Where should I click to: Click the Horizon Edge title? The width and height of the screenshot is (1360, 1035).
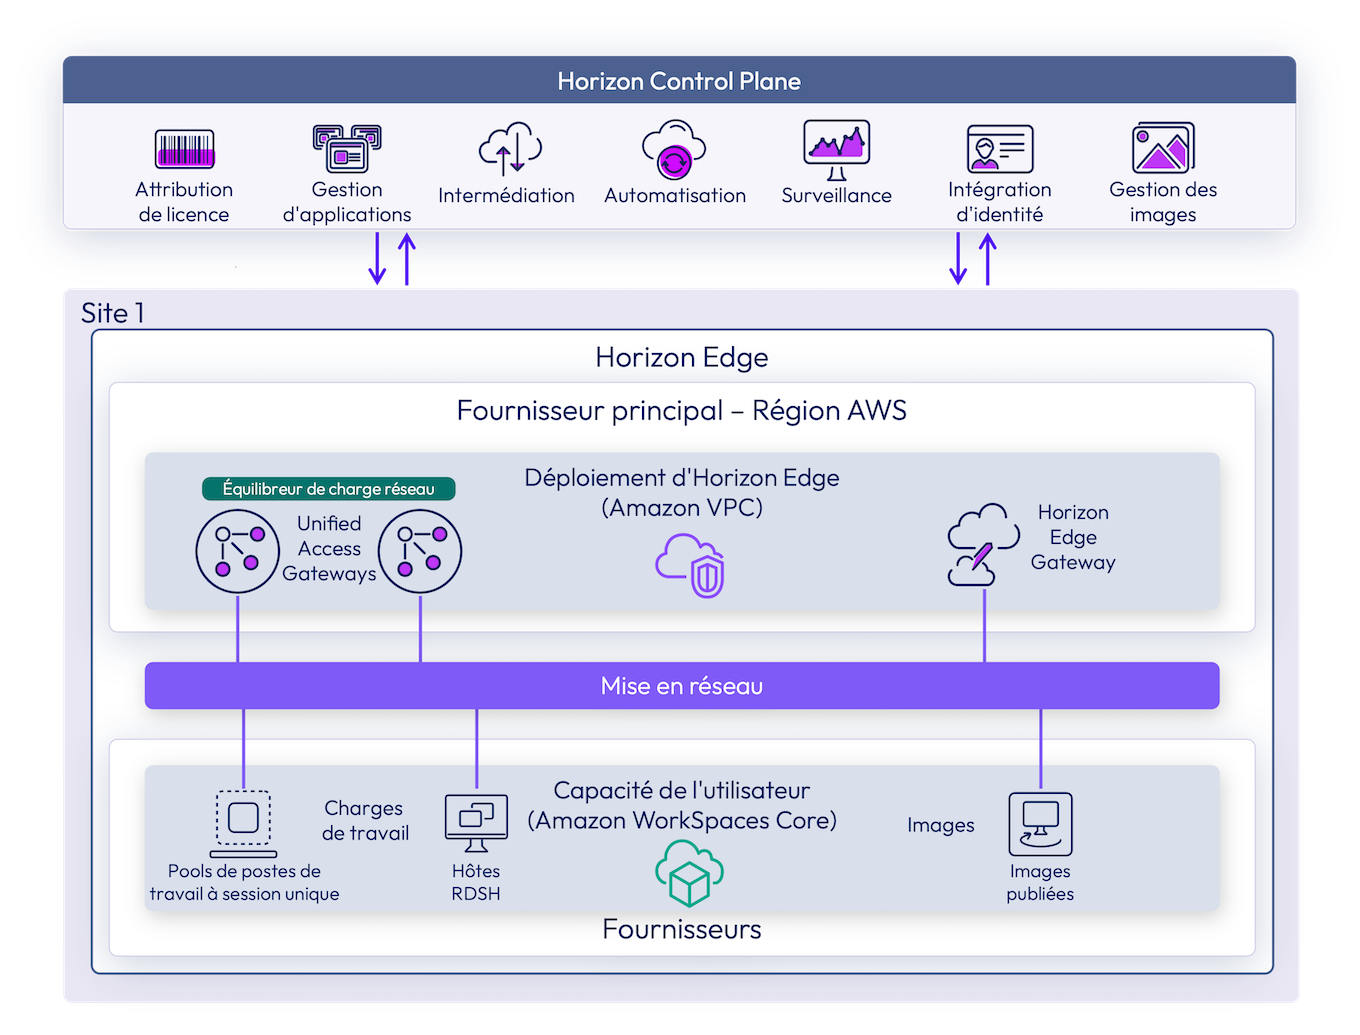(682, 358)
